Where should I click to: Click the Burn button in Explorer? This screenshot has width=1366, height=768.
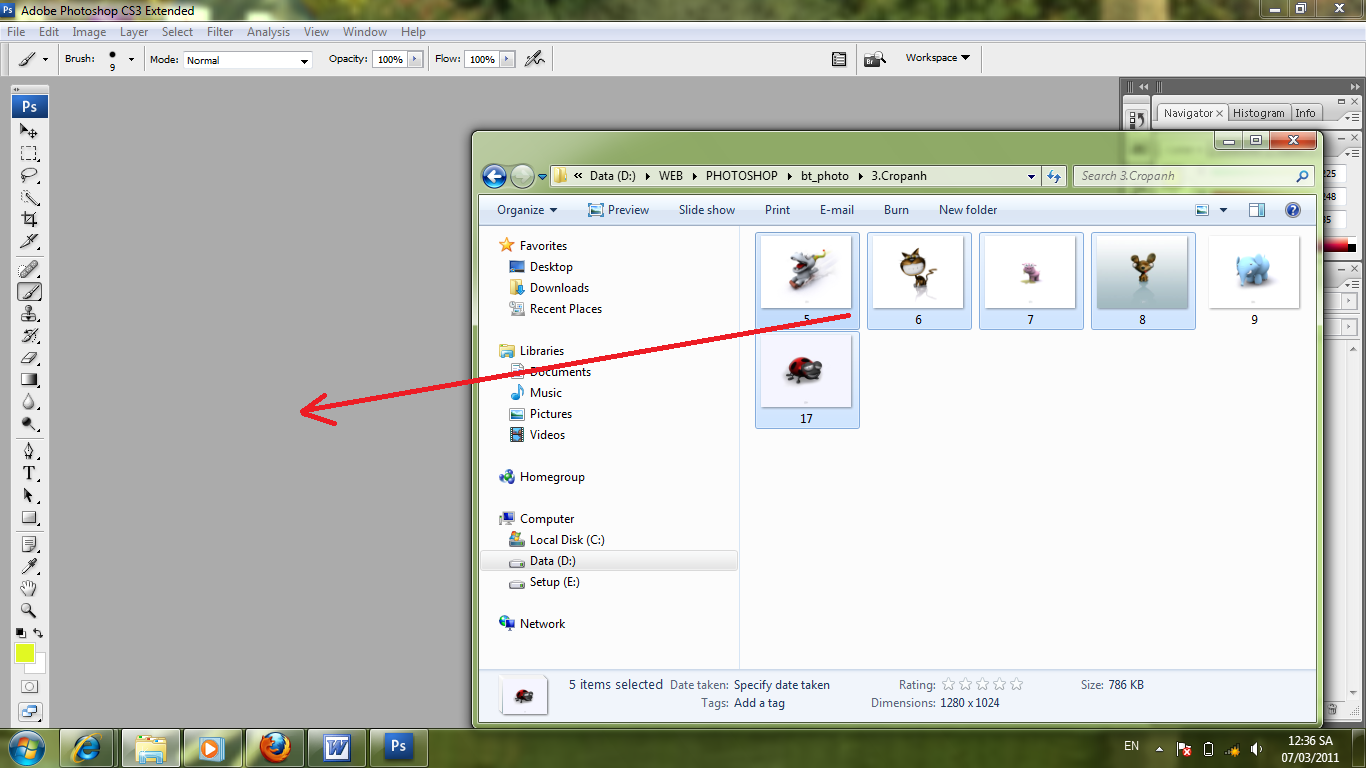(x=896, y=210)
